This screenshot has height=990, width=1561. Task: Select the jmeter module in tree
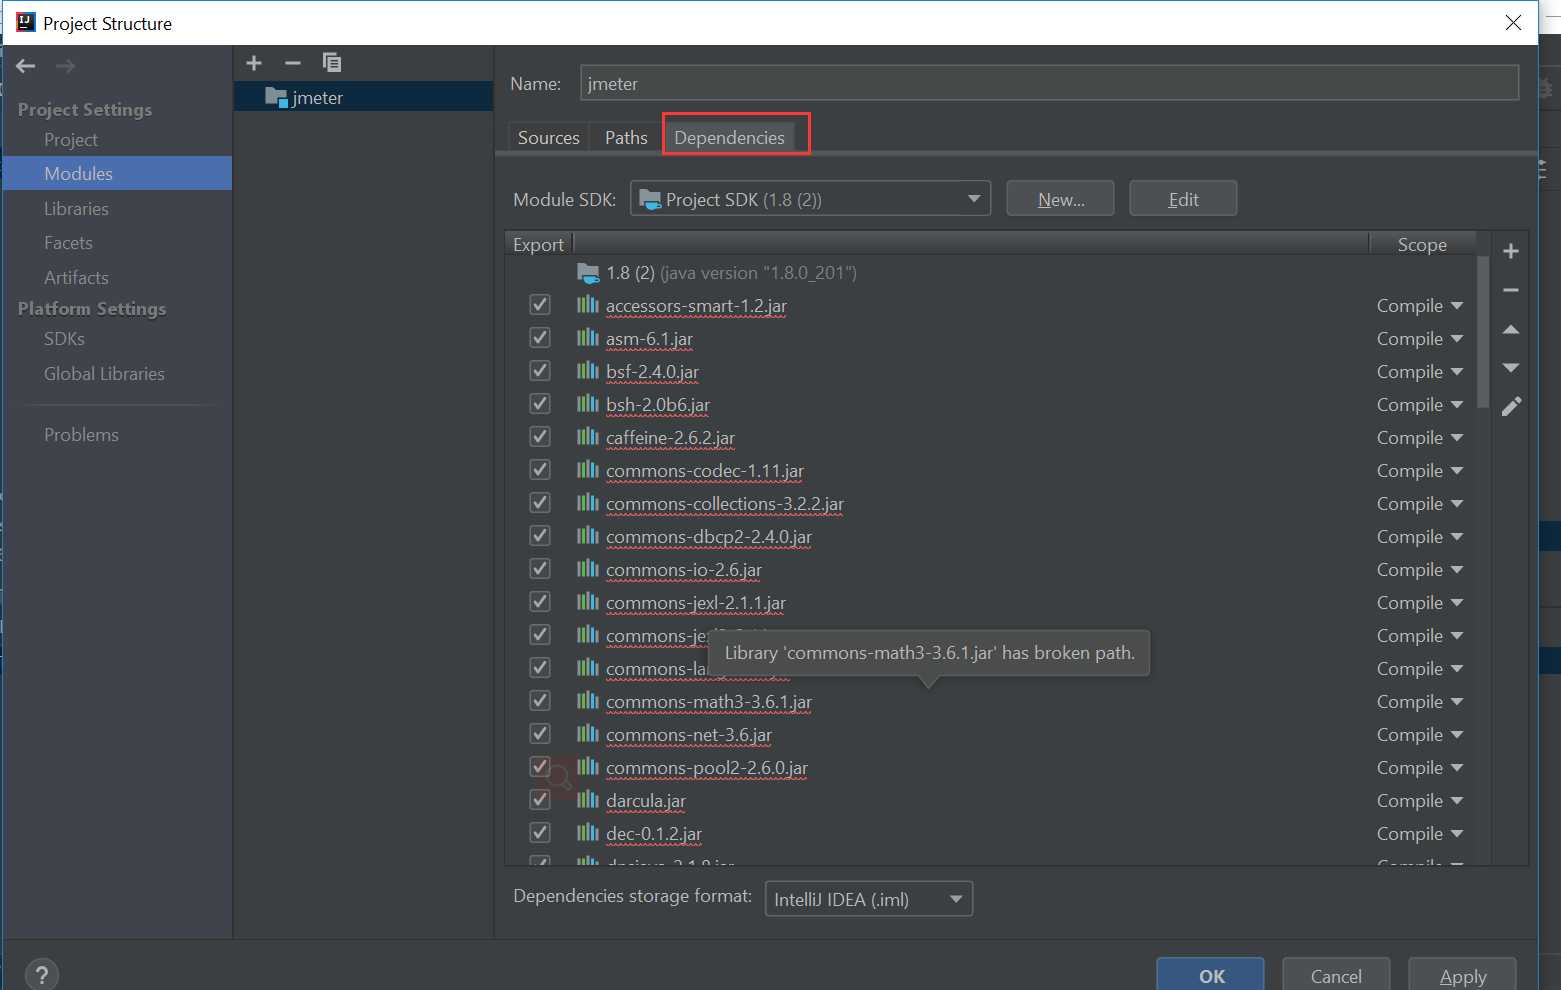click(363, 97)
